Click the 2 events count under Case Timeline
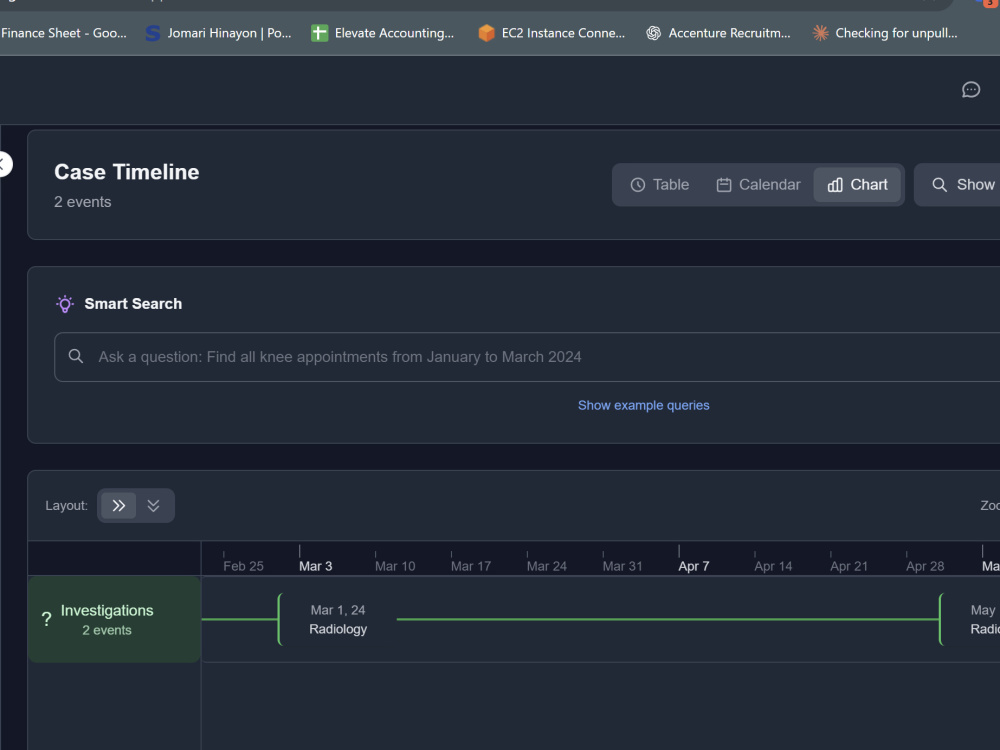1000x750 pixels. pyautogui.click(x=83, y=202)
